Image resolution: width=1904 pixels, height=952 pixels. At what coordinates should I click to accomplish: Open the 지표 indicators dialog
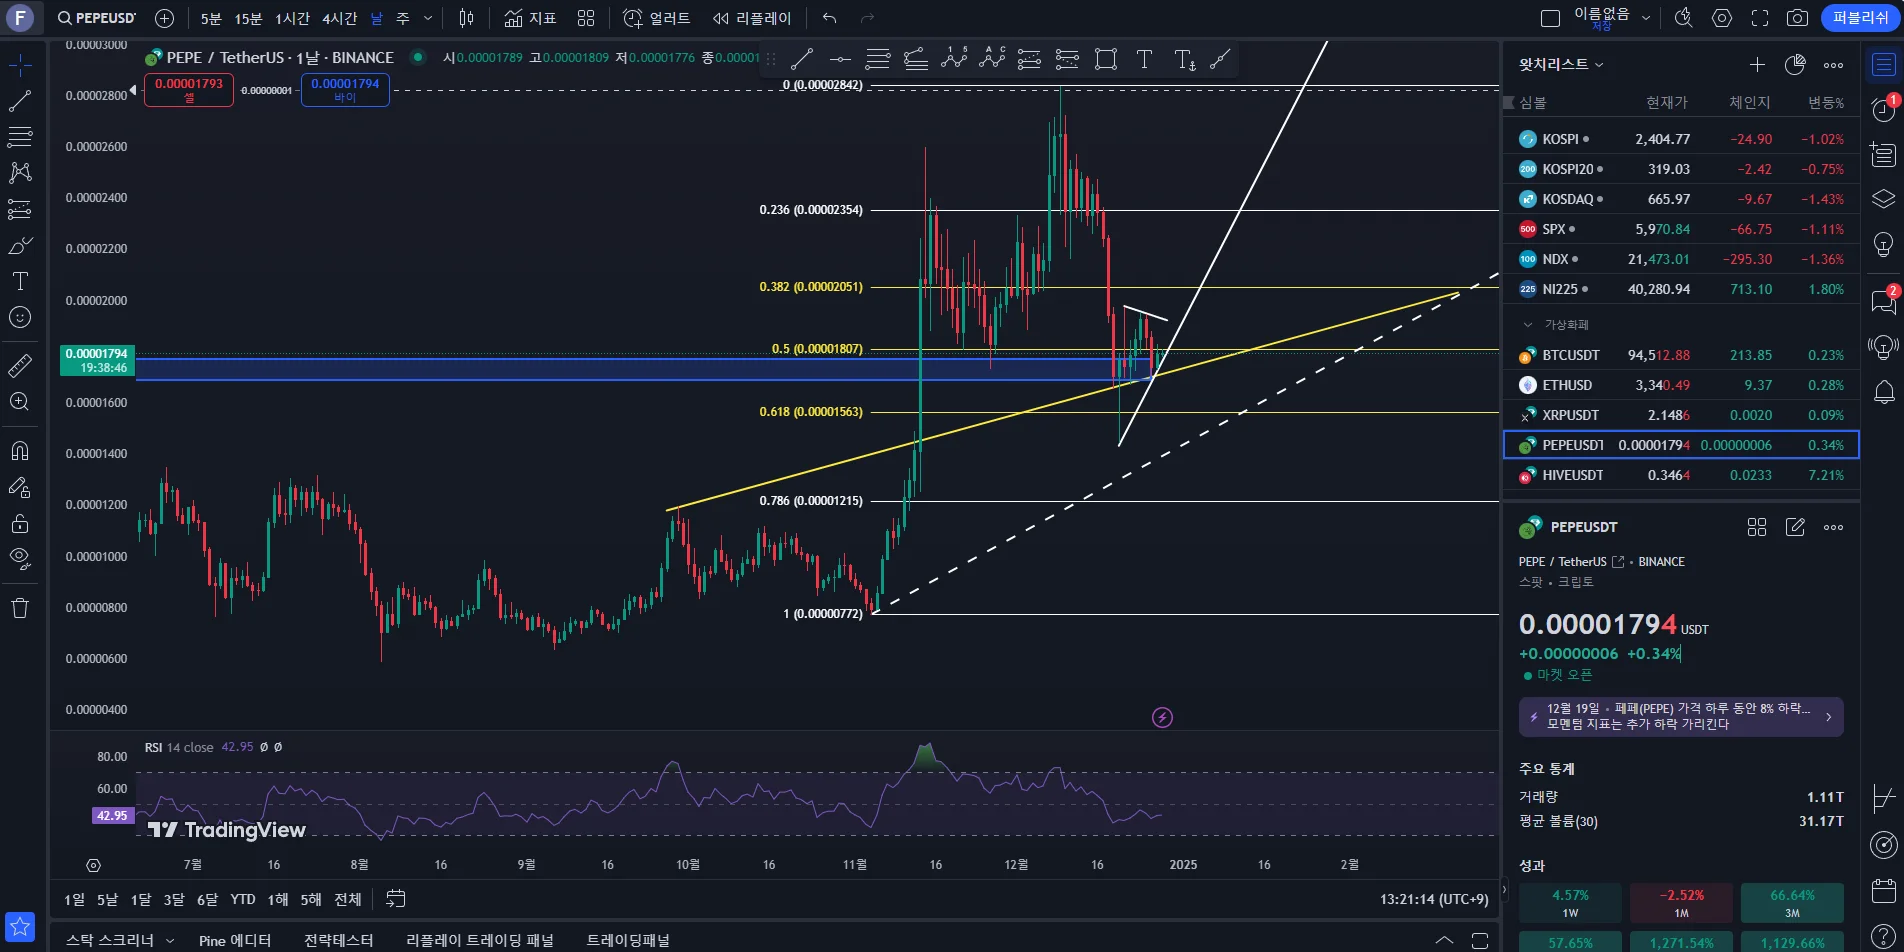click(531, 18)
